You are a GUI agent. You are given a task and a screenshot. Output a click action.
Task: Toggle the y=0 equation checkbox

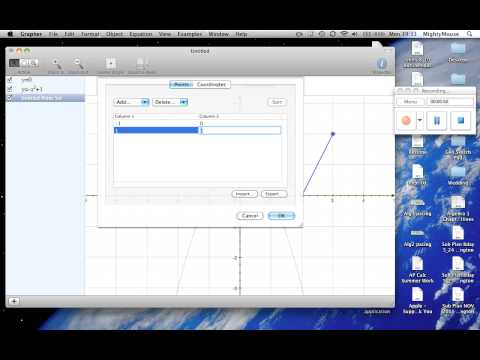coord(10,80)
